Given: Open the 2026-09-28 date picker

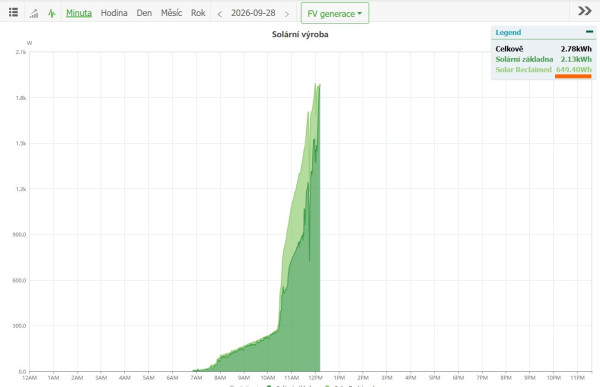Looking at the screenshot, I should click(x=253, y=13).
